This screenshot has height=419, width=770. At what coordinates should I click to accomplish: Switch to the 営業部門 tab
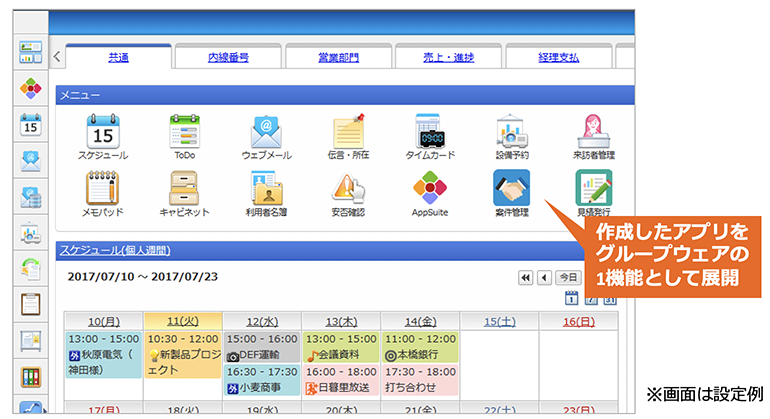tap(338, 57)
